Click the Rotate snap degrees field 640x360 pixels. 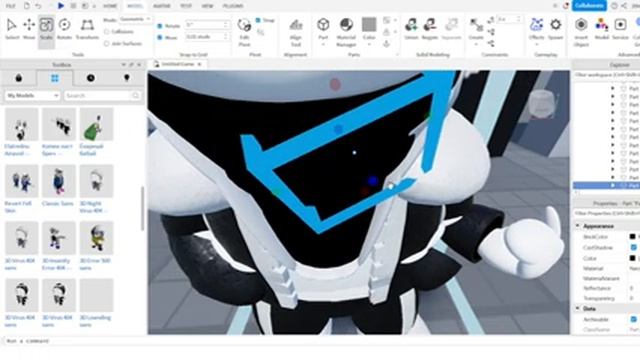tap(207, 25)
